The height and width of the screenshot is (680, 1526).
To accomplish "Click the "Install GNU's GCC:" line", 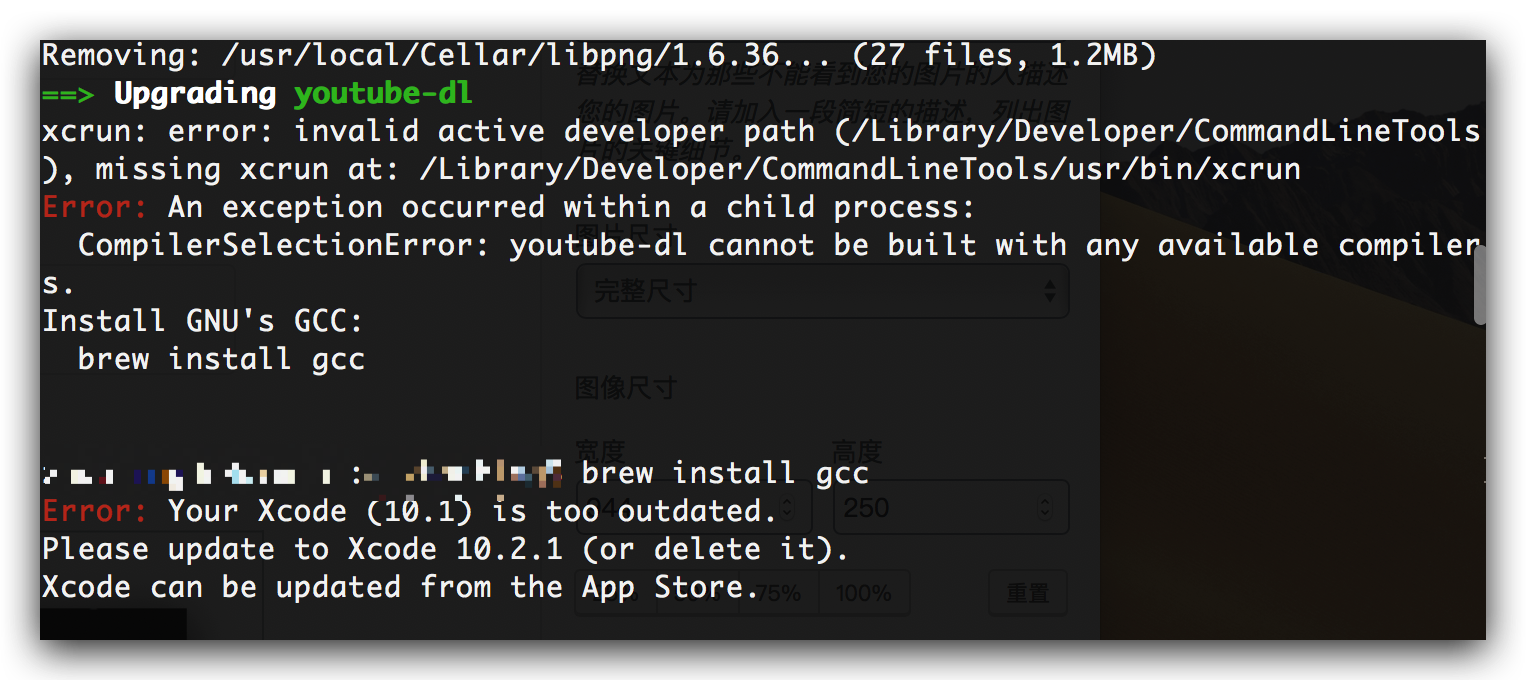I will tap(203, 321).
